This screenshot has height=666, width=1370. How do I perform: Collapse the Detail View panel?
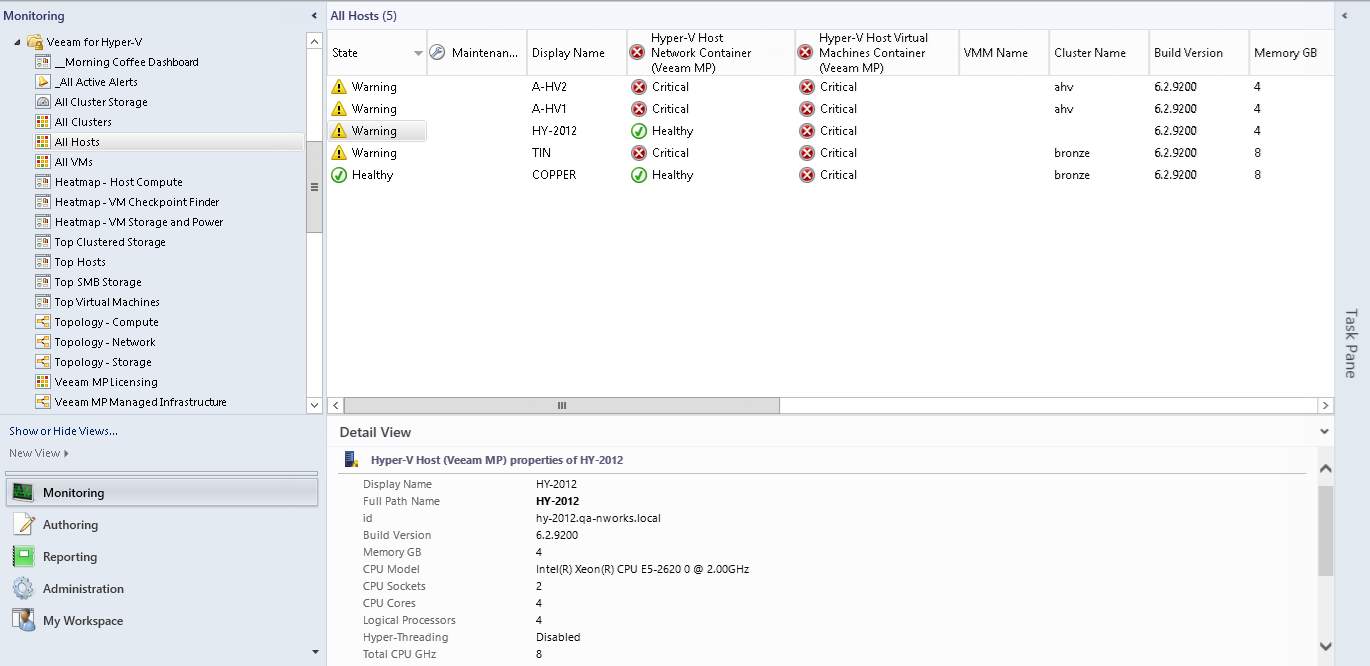point(1325,432)
